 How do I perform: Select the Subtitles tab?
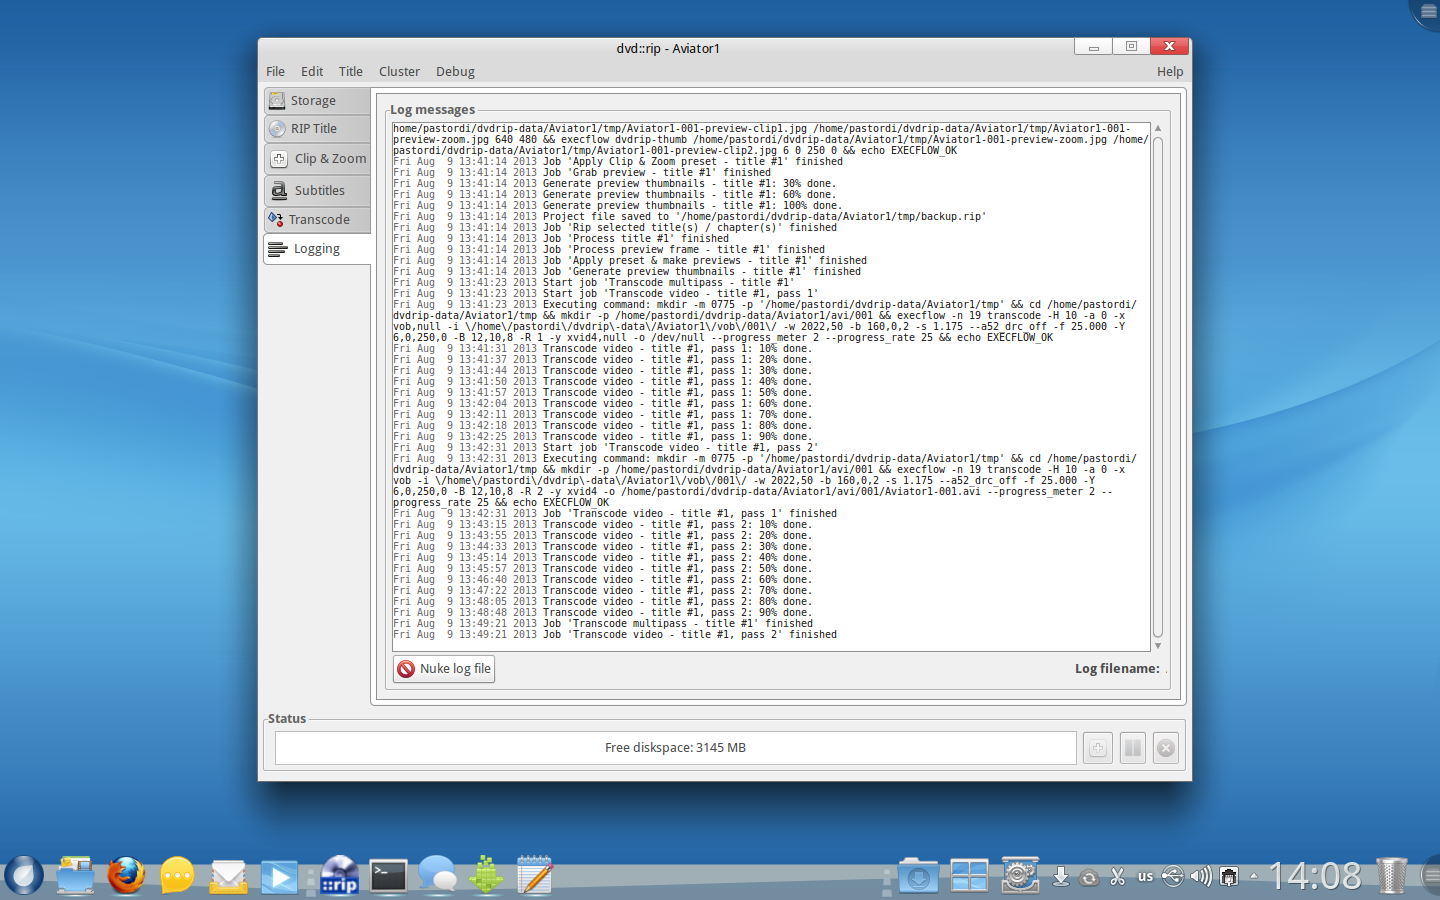tap(317, 190)
